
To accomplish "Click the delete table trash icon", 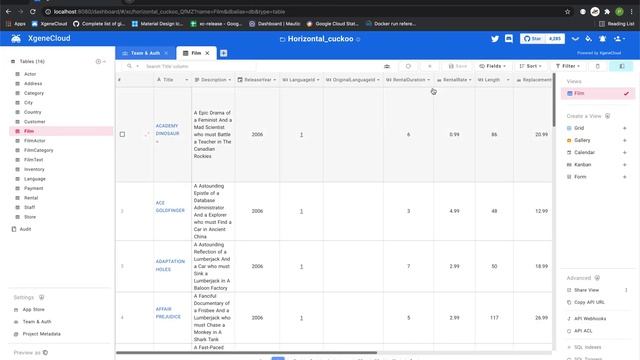I will point(598,66).
